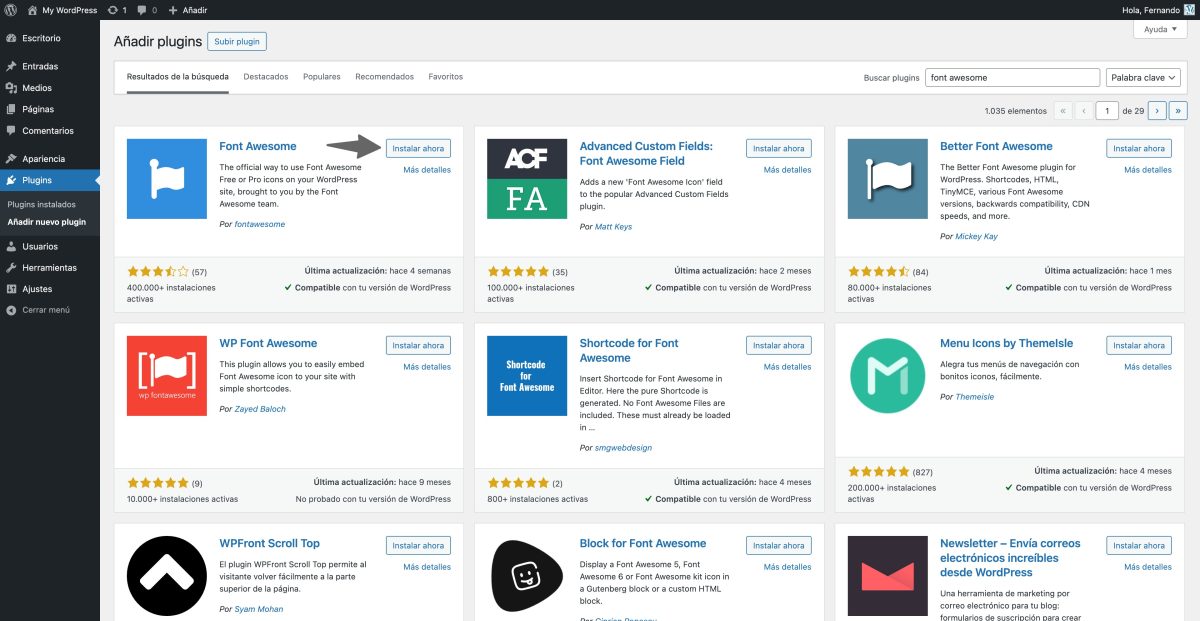Click the WordPress logo in the admin bar
Image resolution: width=1200 pixels, height=621 pixels.
(x=12, y=10)
